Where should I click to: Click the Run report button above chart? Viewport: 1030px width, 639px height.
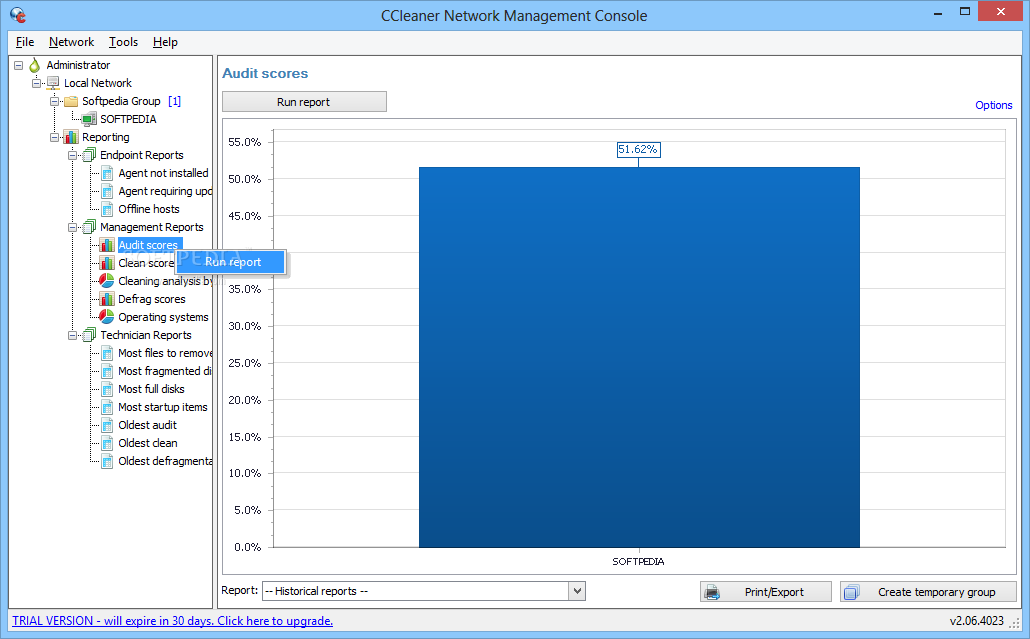click(x=304, y=102)
